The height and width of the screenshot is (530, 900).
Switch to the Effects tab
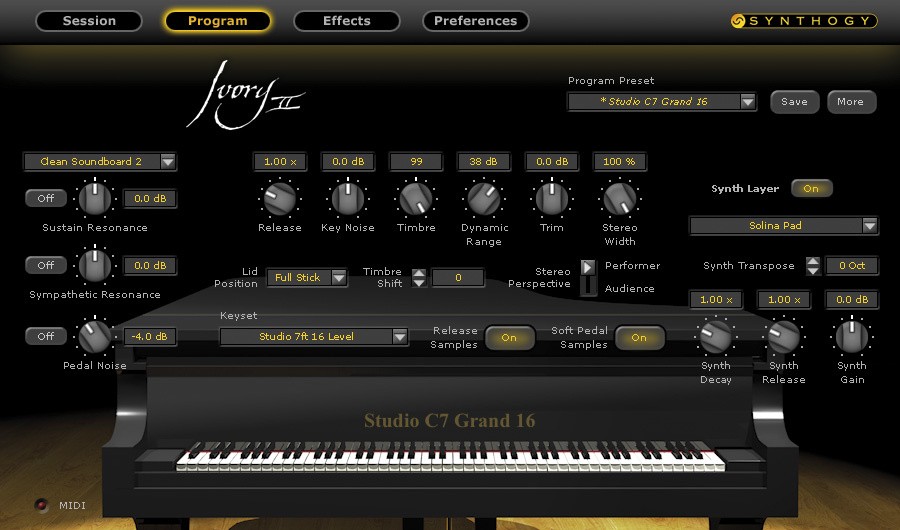pos(346,20)
